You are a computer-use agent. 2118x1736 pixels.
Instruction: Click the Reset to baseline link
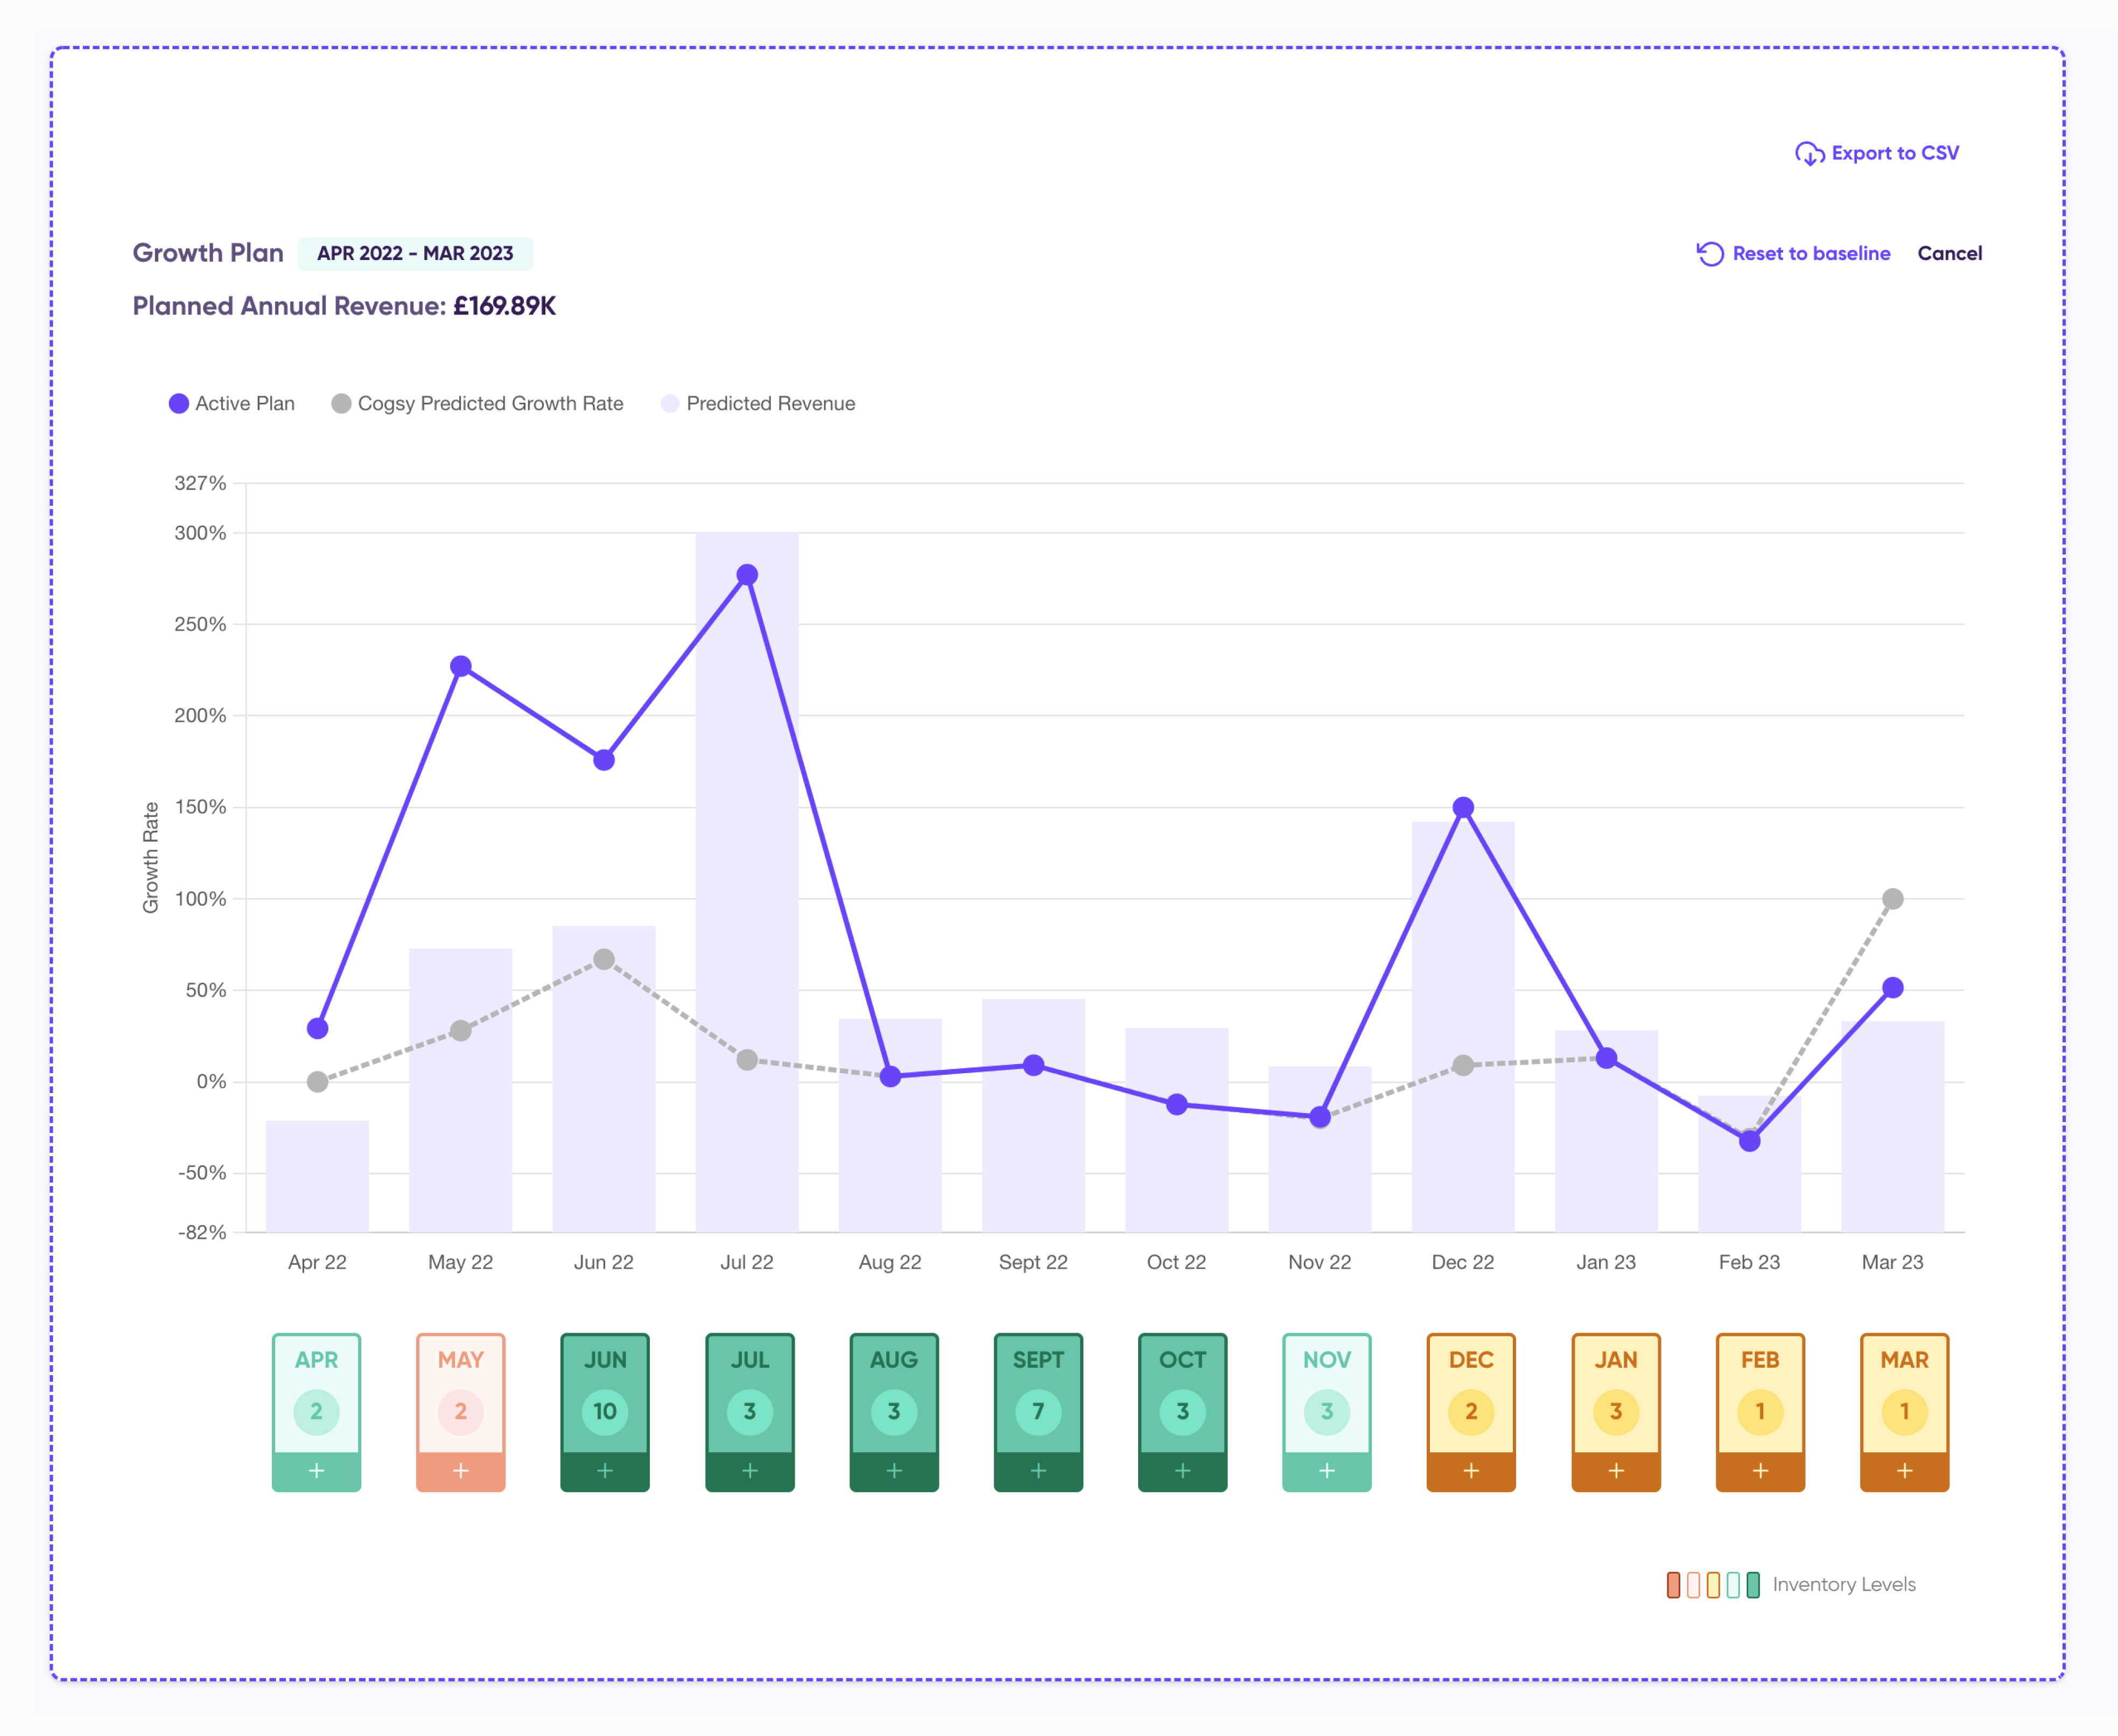[1811, 254]
